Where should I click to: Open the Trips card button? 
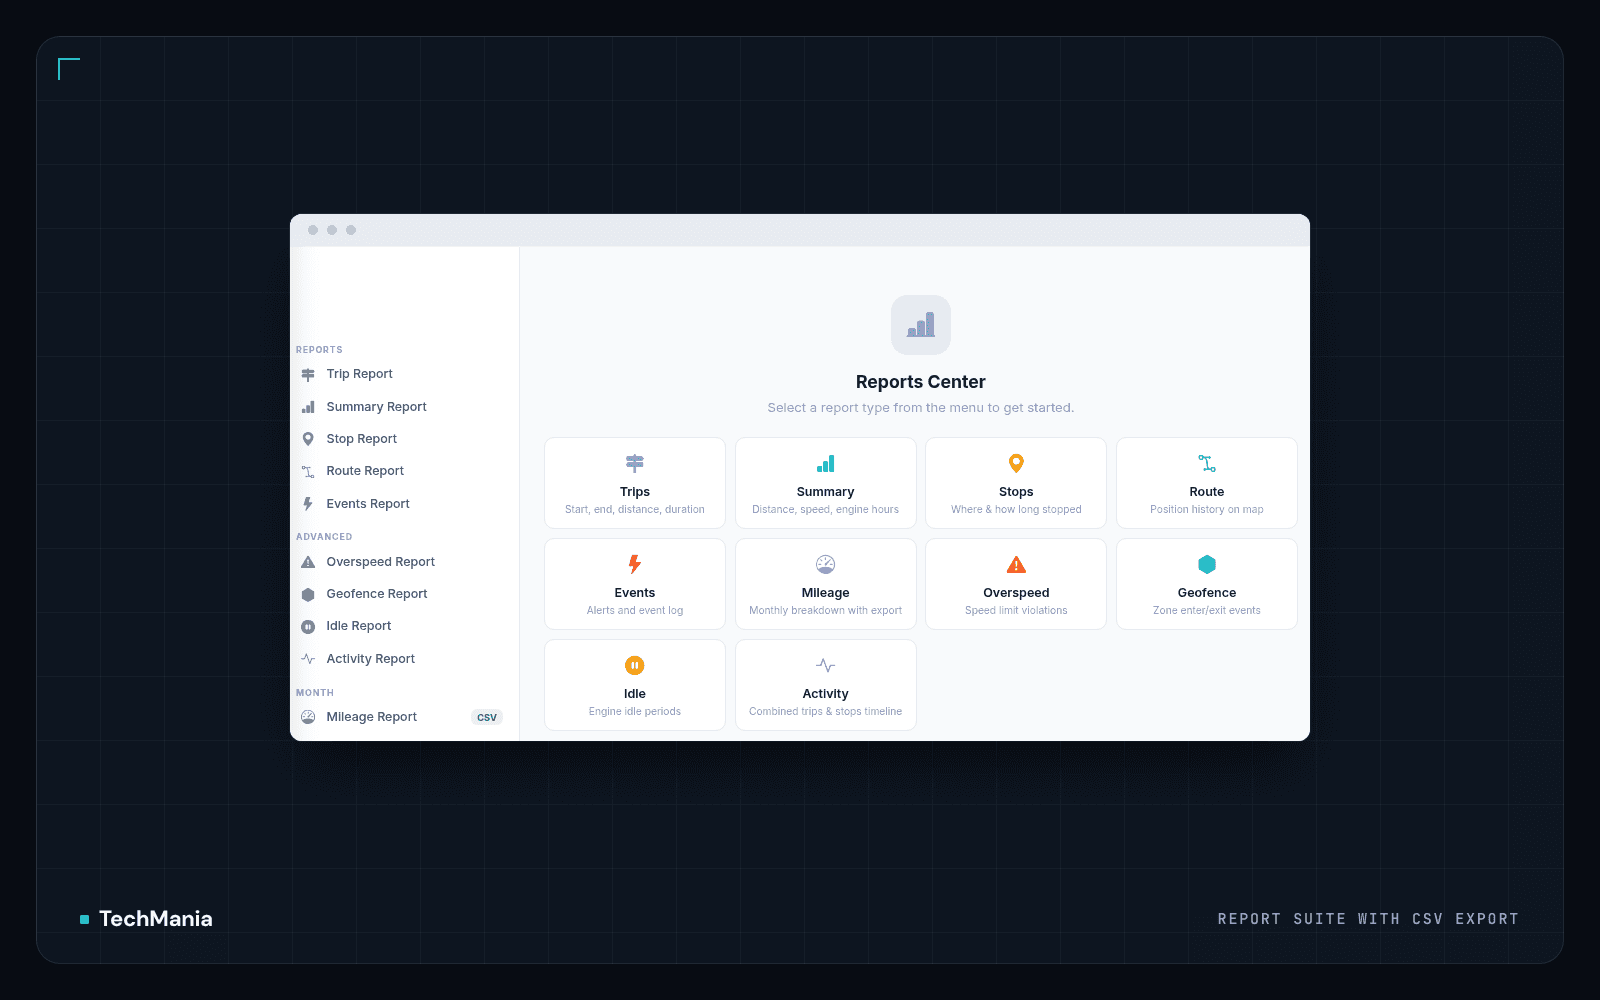point(635,483)
